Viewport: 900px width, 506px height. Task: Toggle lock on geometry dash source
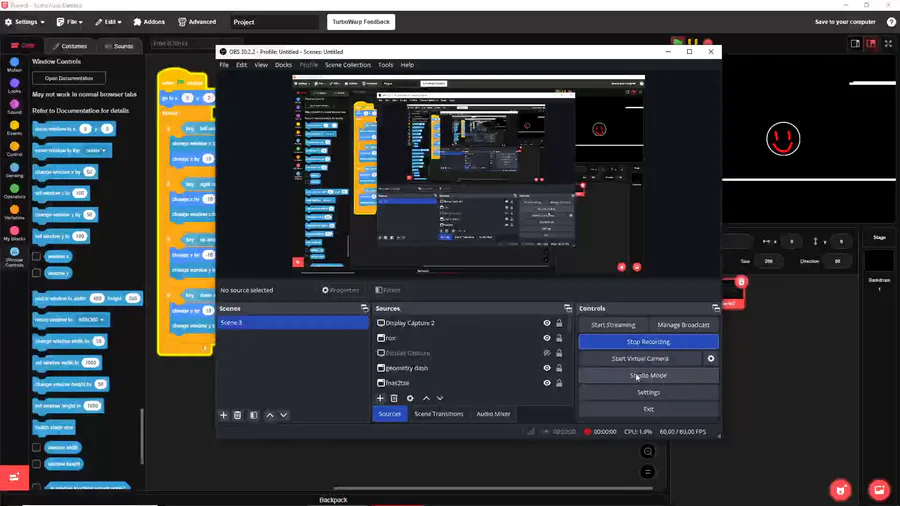559,368
